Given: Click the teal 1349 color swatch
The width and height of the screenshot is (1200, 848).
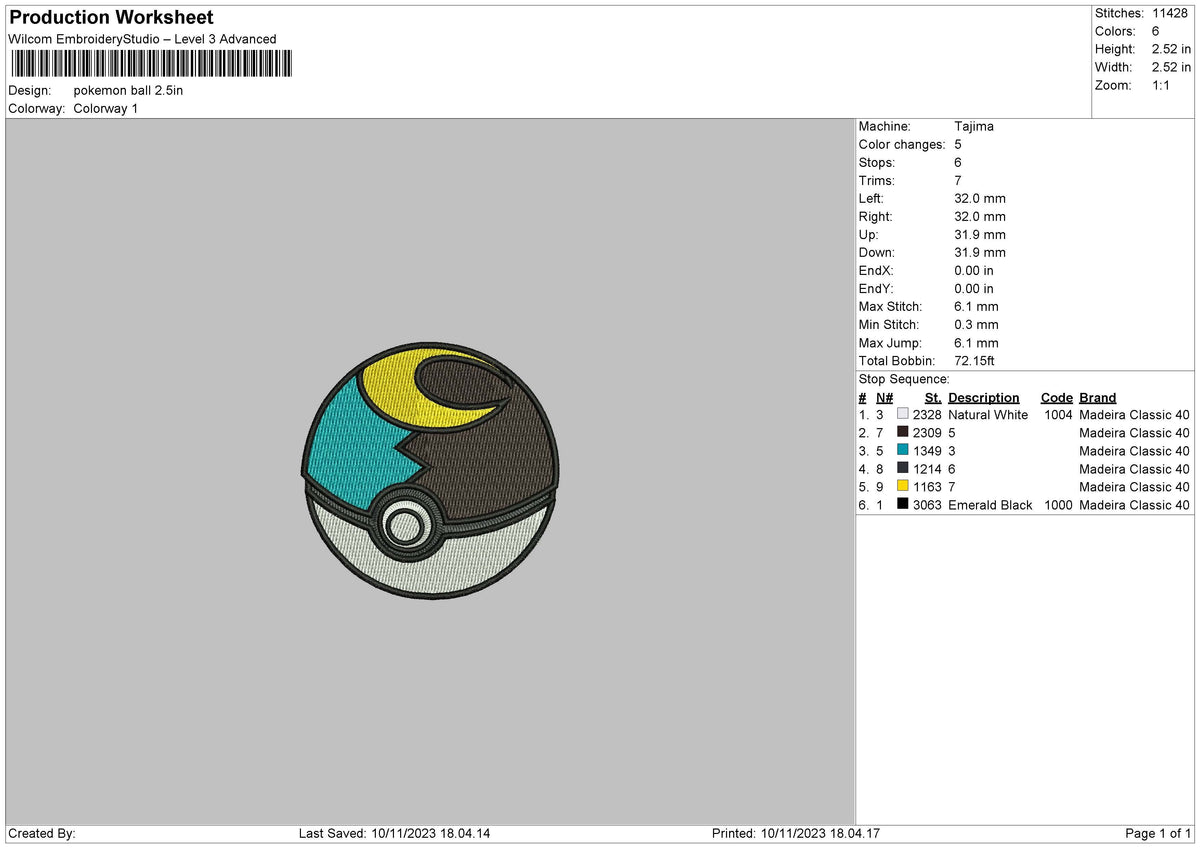Looking at the screenshot, I should [903, 450].
